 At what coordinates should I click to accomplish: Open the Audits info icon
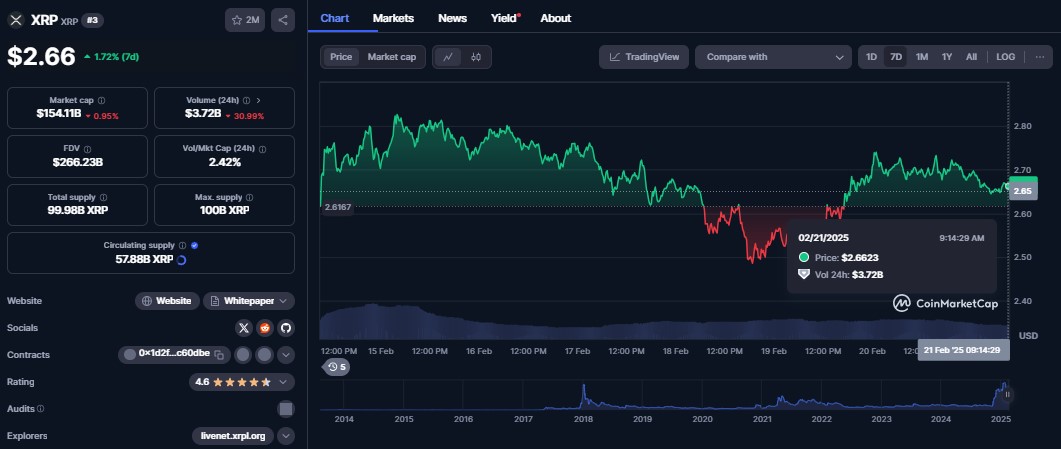(41, 409)
